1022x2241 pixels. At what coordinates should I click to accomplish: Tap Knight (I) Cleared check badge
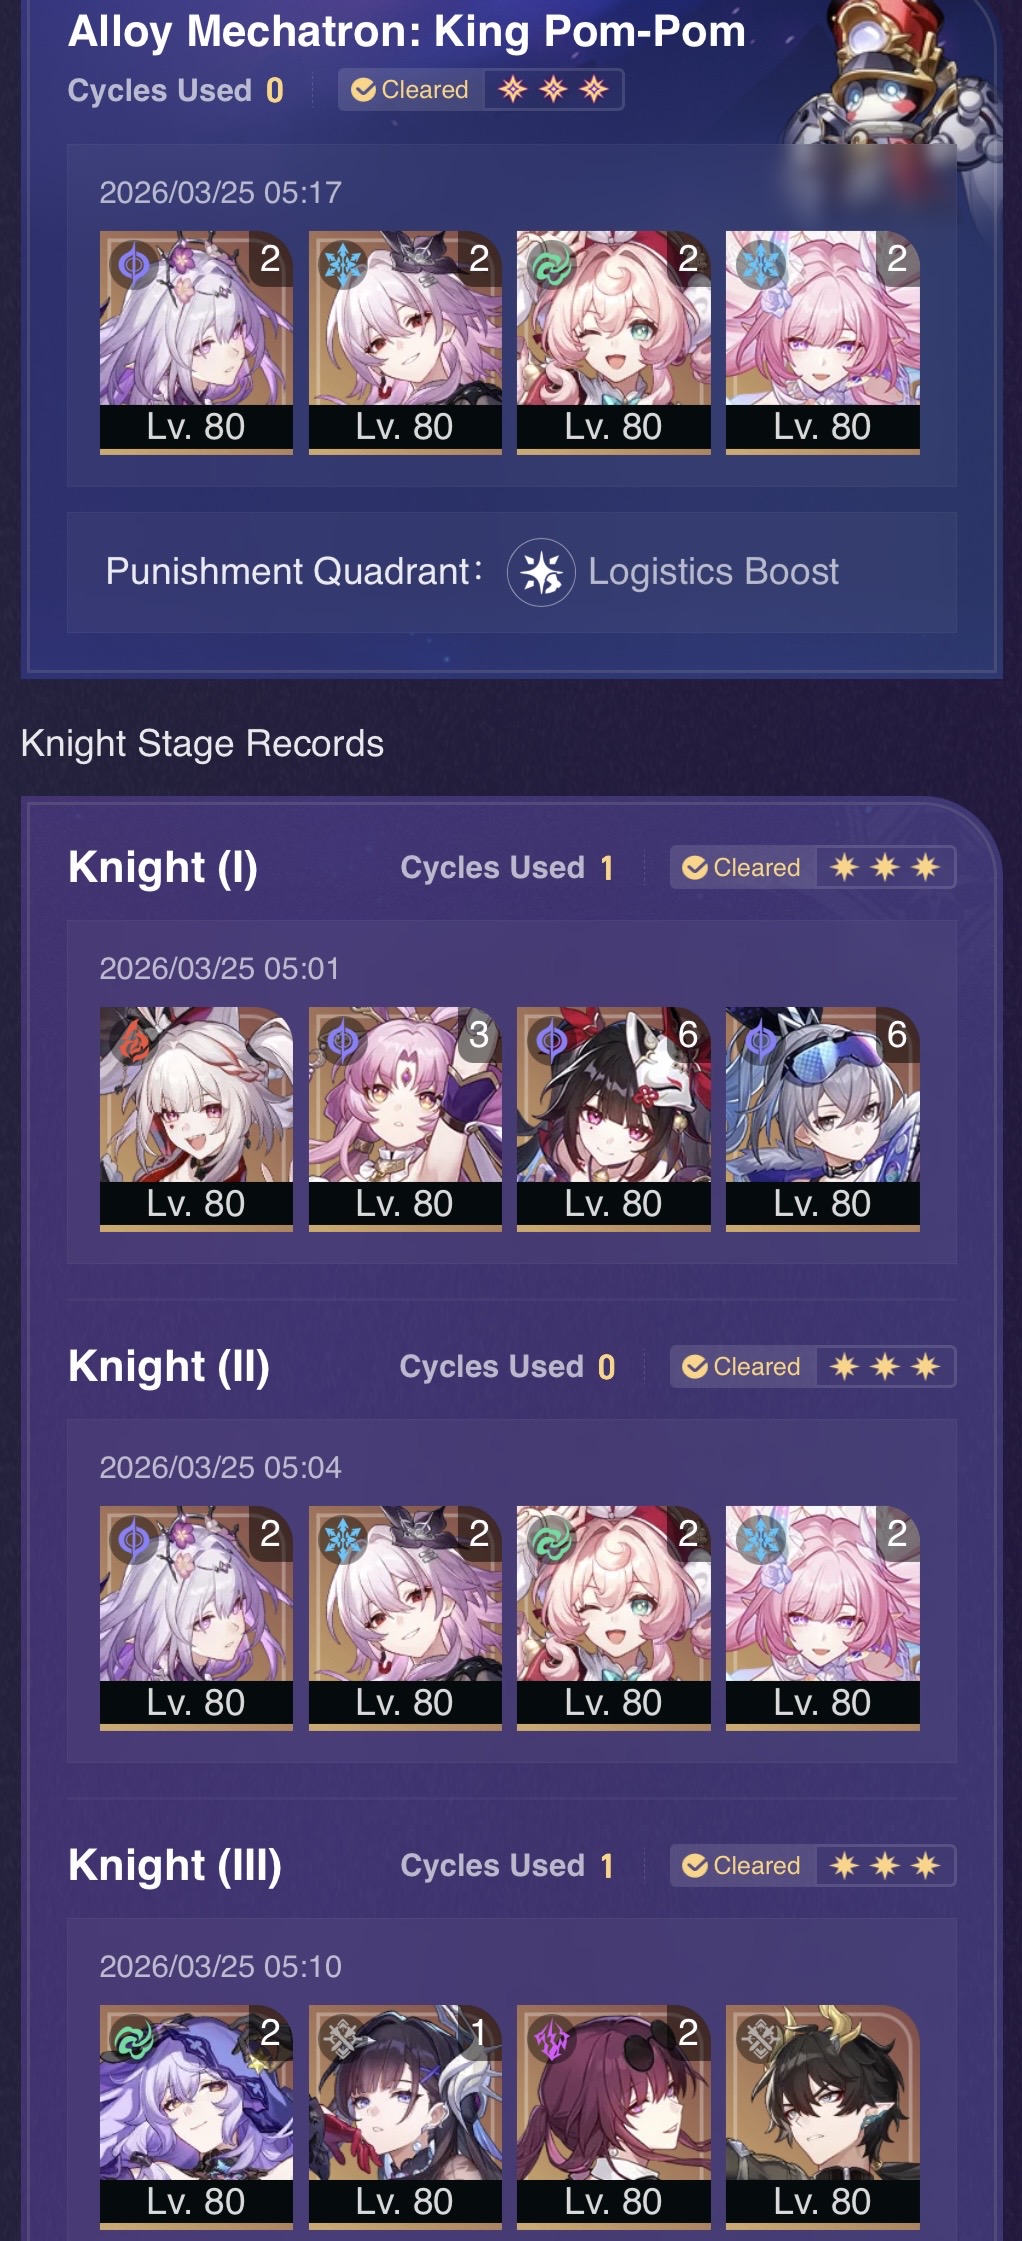tap(742, 867)
